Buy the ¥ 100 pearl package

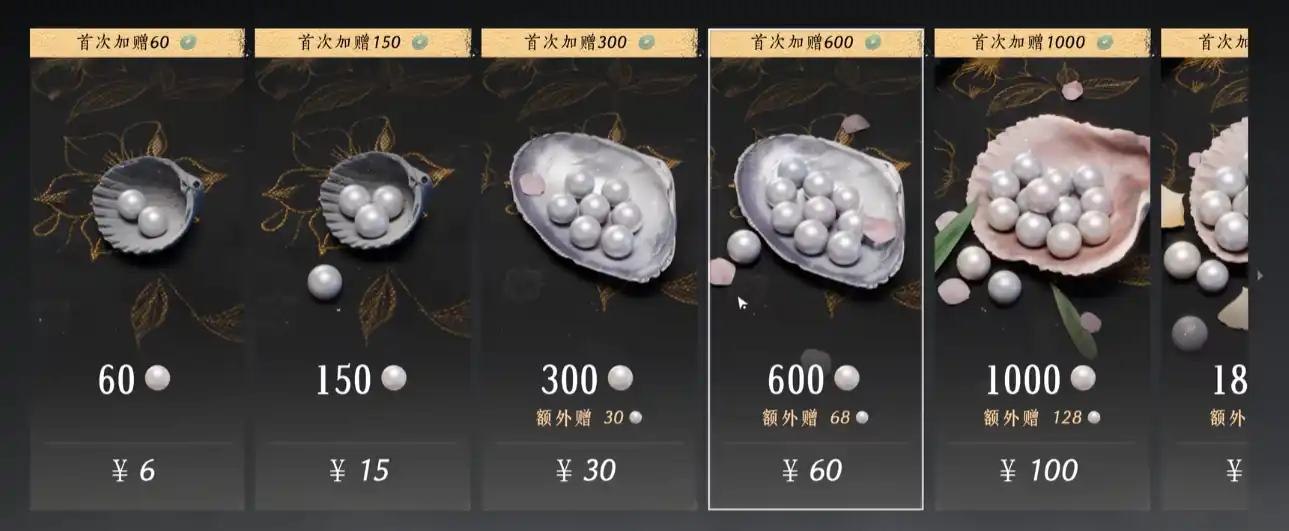tap(1041, 470)
